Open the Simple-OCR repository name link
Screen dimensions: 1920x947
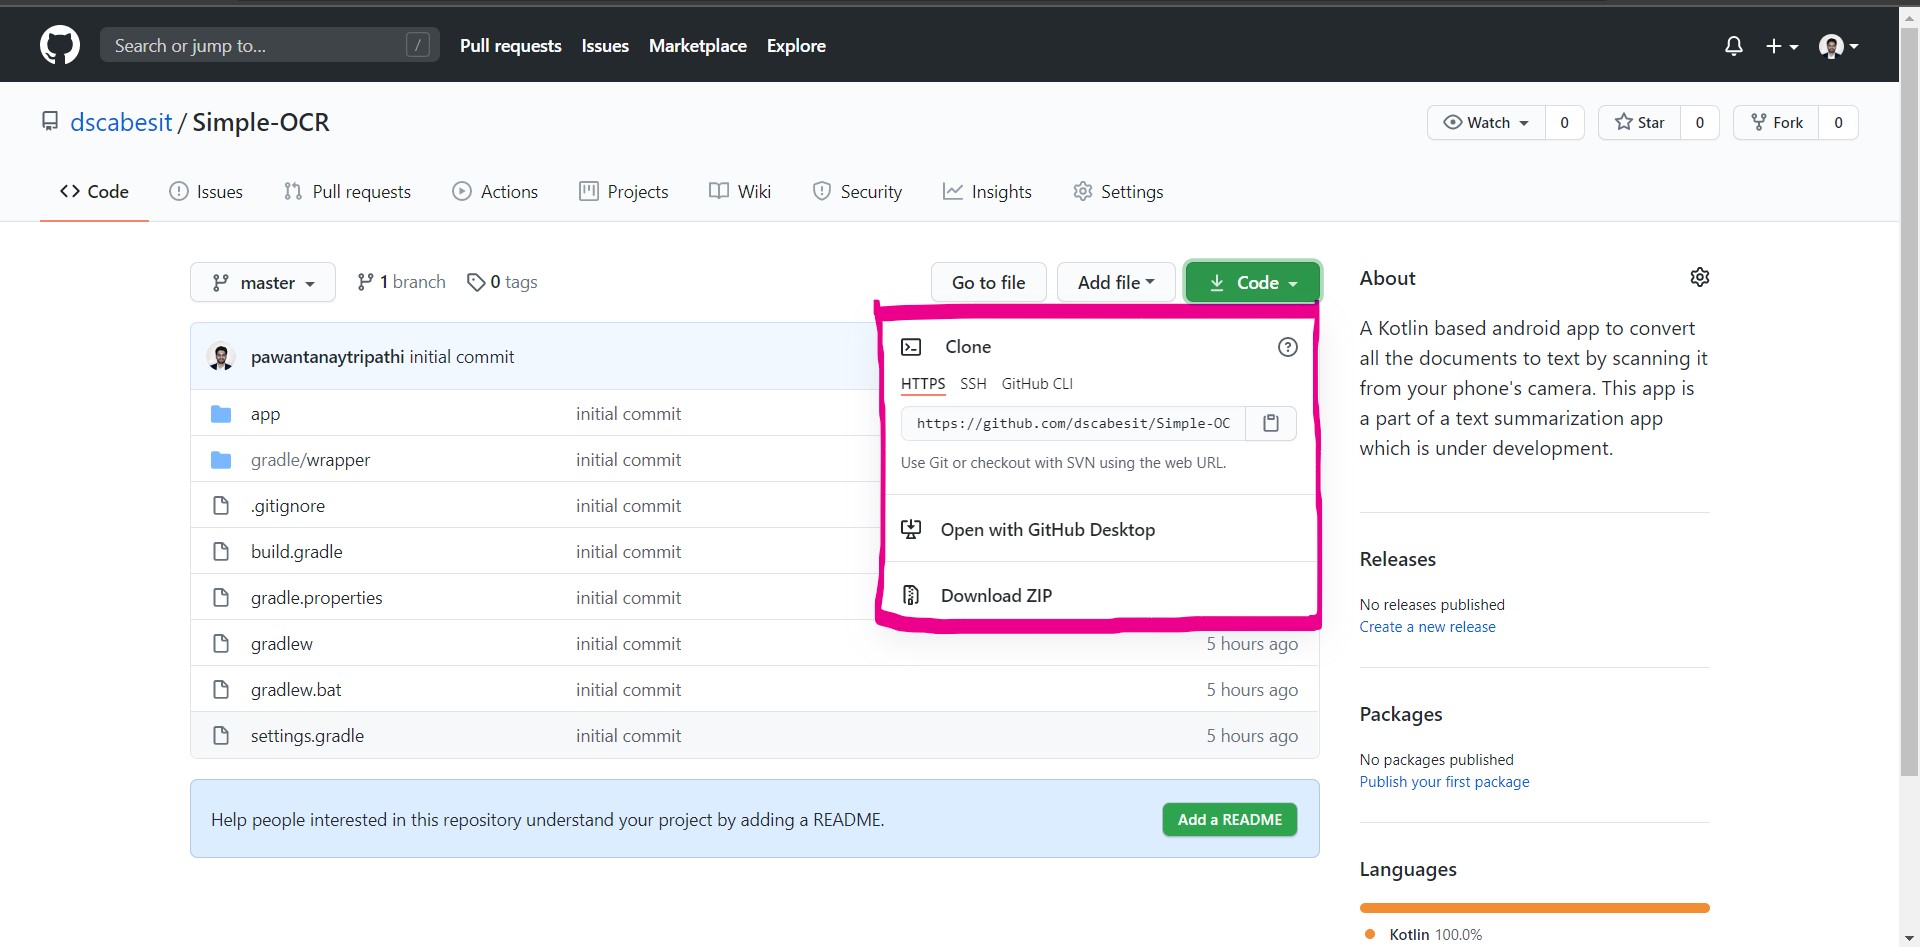coord(261,122)
